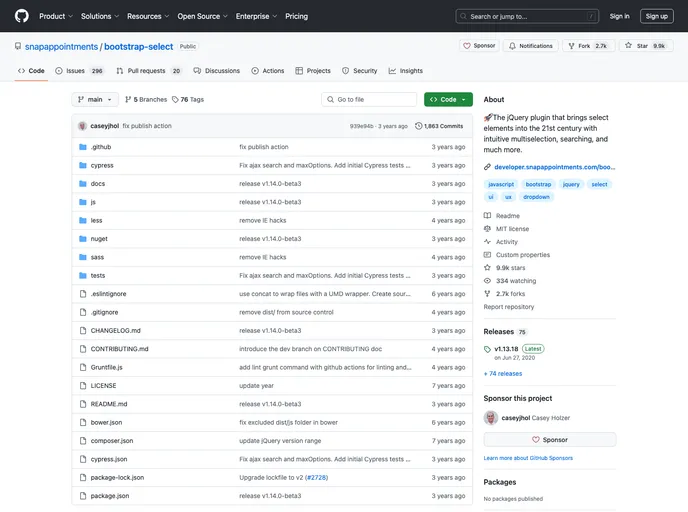Viewport: 688px width, 512px height.
Task: Open the Enterprise dropdown
Action: [x=256, y=16]
